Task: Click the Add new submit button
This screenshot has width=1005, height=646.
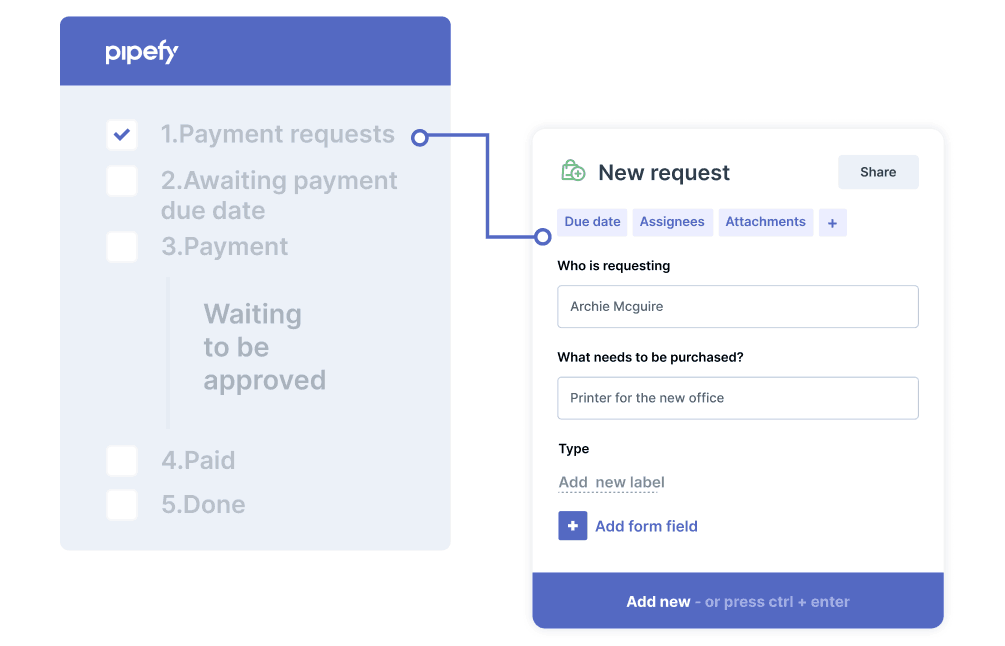Action: [737, 601]
